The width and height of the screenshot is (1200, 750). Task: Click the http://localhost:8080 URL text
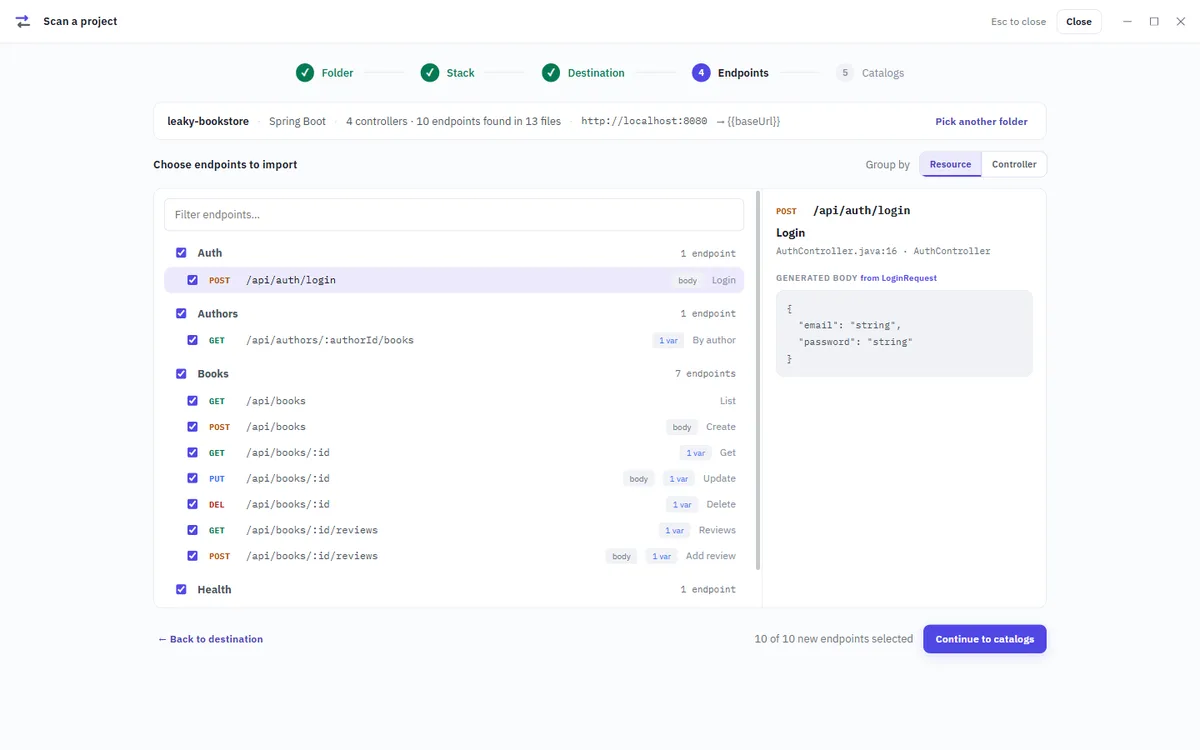coord(644,121)
